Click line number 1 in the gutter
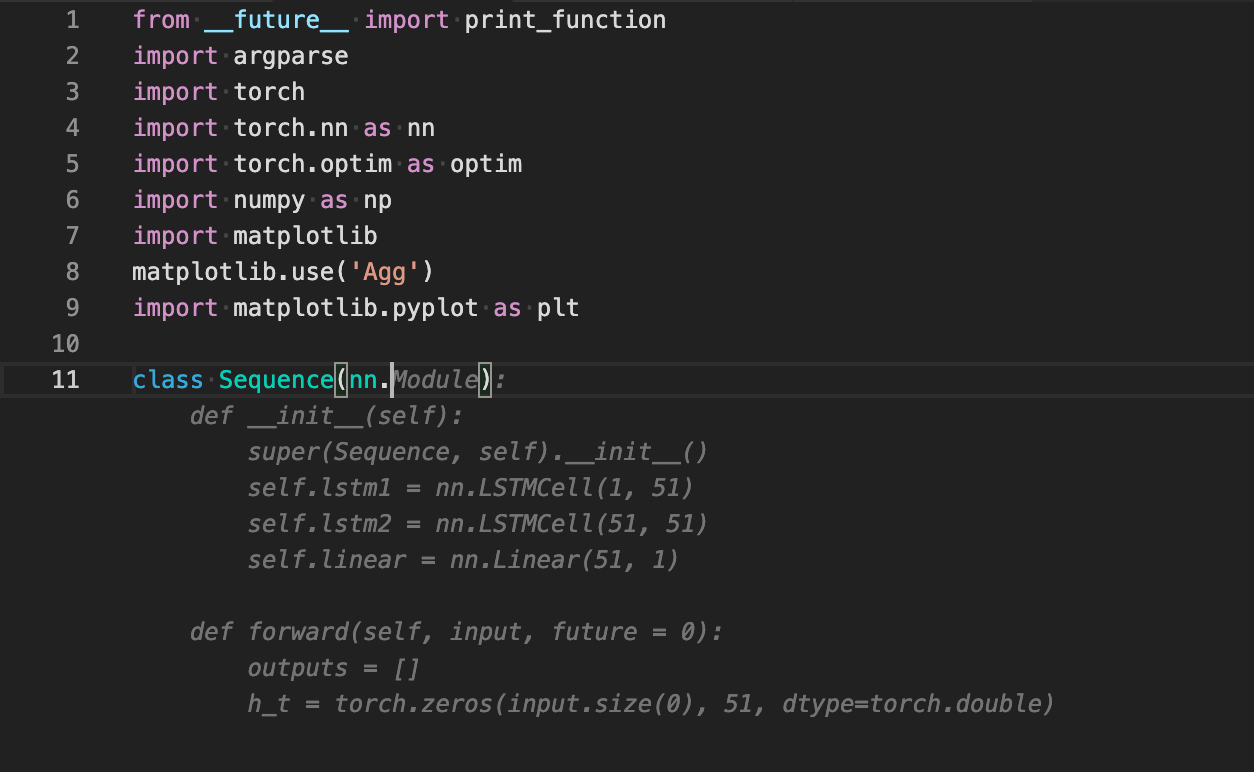Screen dimensions: 1254x772 click(71, 20)
